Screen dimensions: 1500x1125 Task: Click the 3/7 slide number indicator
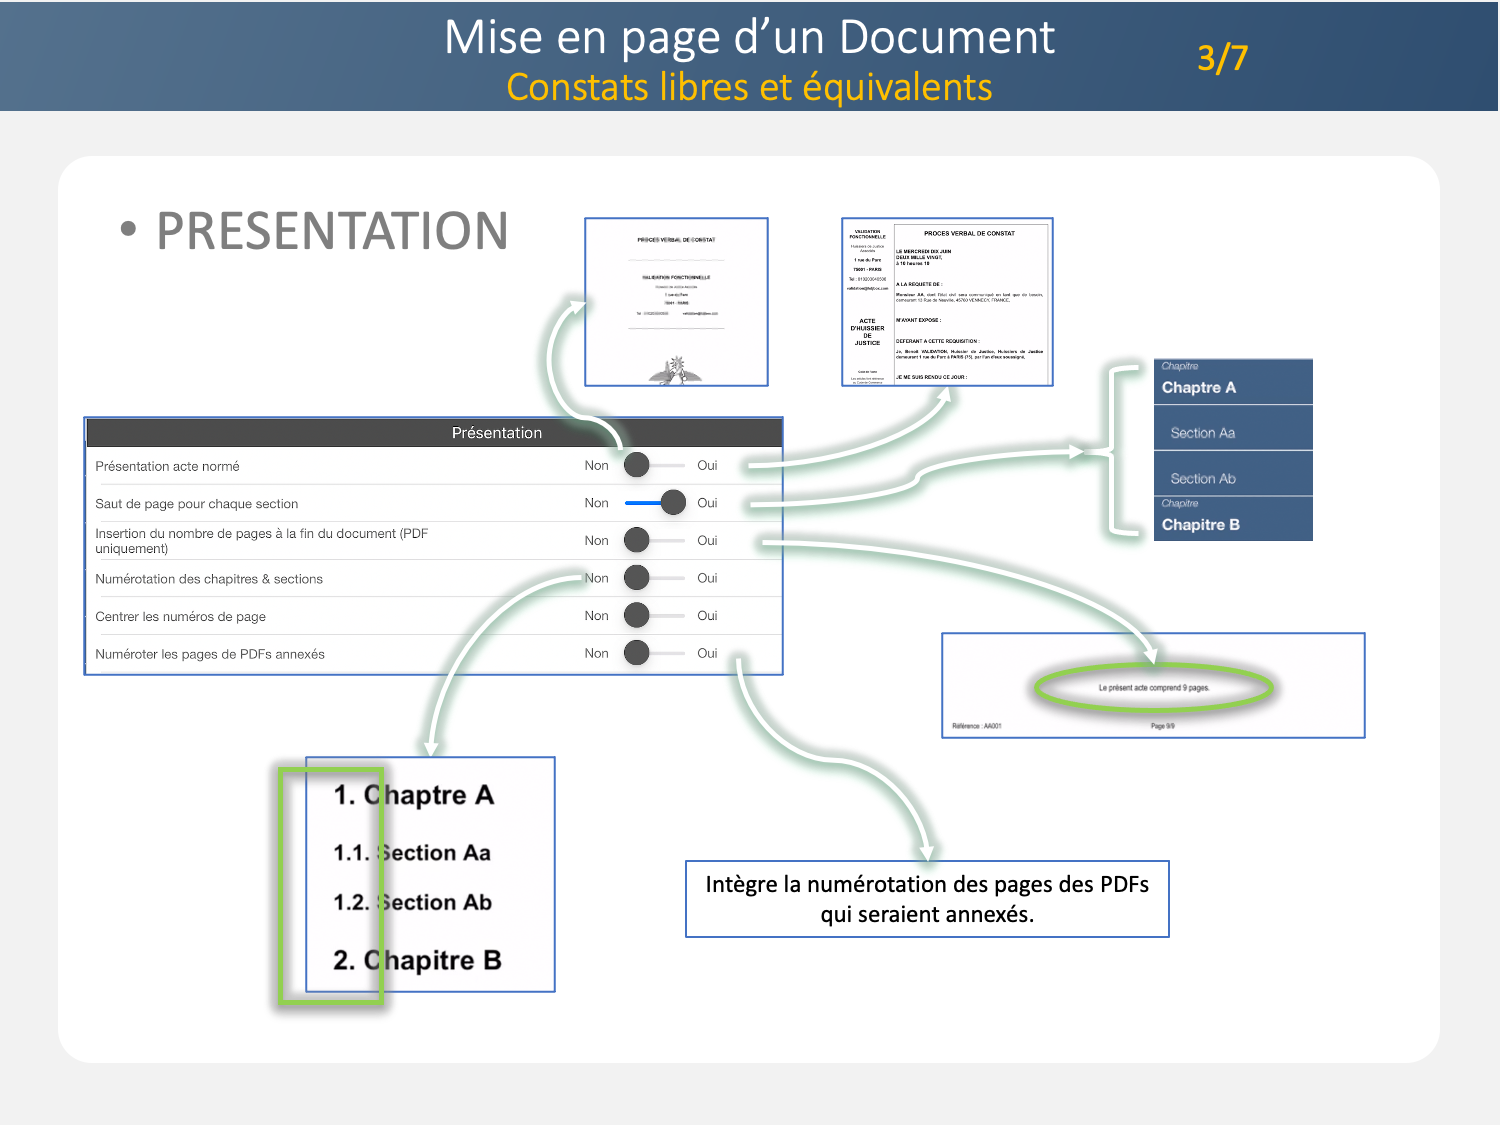click(x=1222, y=58)
